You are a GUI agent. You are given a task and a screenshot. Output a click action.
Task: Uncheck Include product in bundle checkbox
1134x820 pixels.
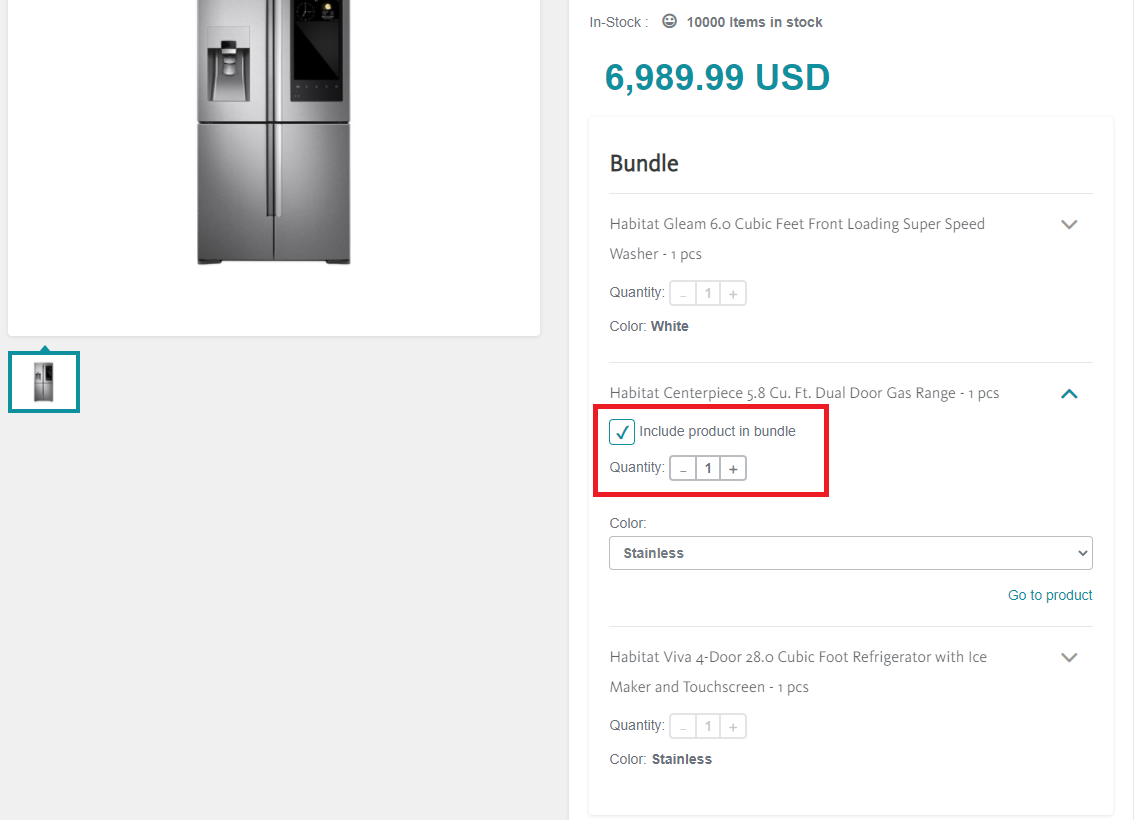[x=622, y=432]
